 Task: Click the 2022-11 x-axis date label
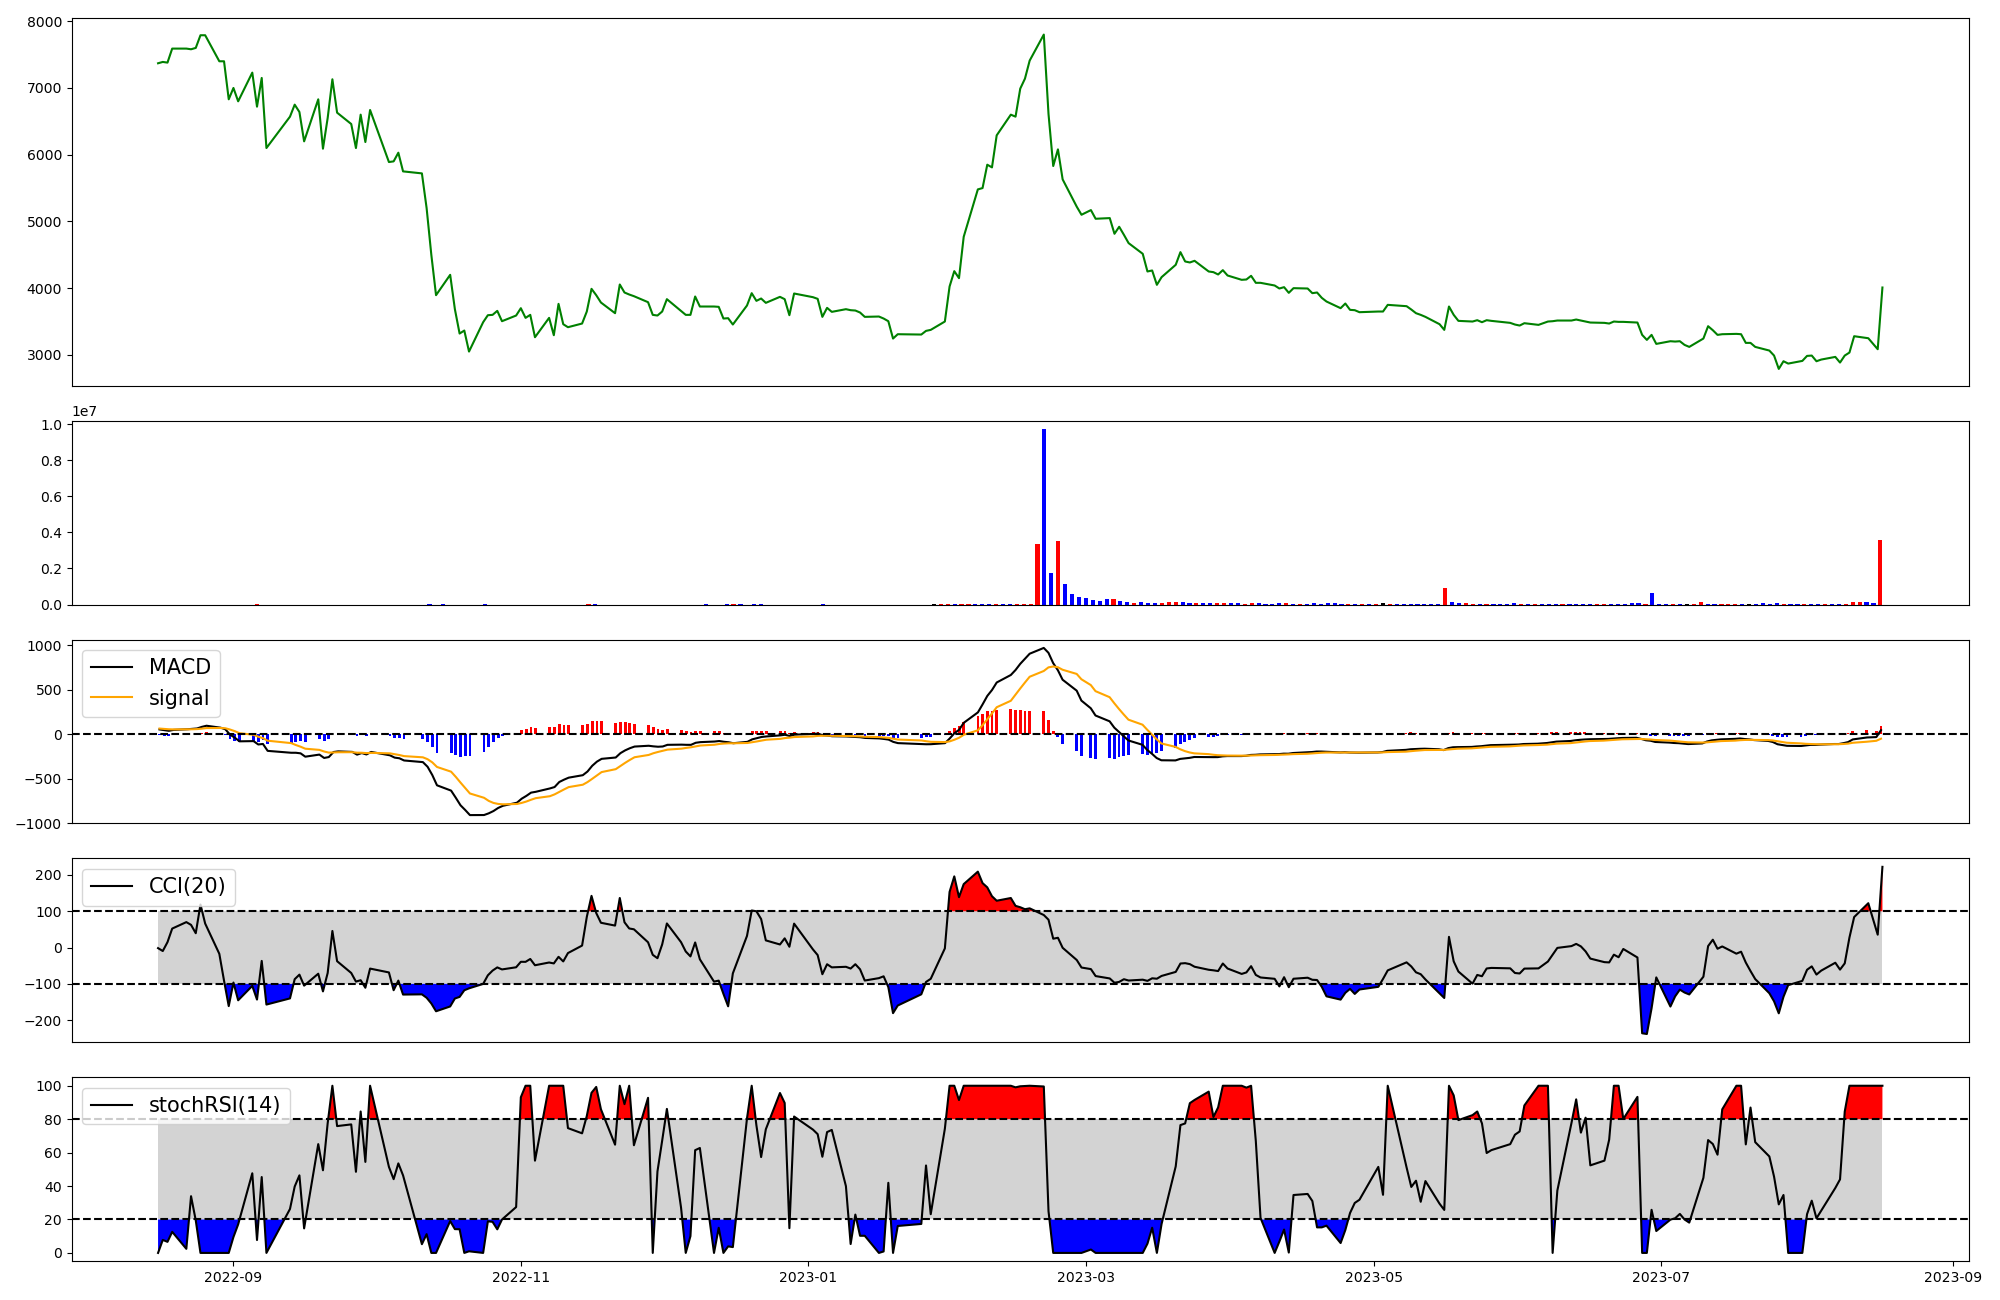(x=521, y=1277)
